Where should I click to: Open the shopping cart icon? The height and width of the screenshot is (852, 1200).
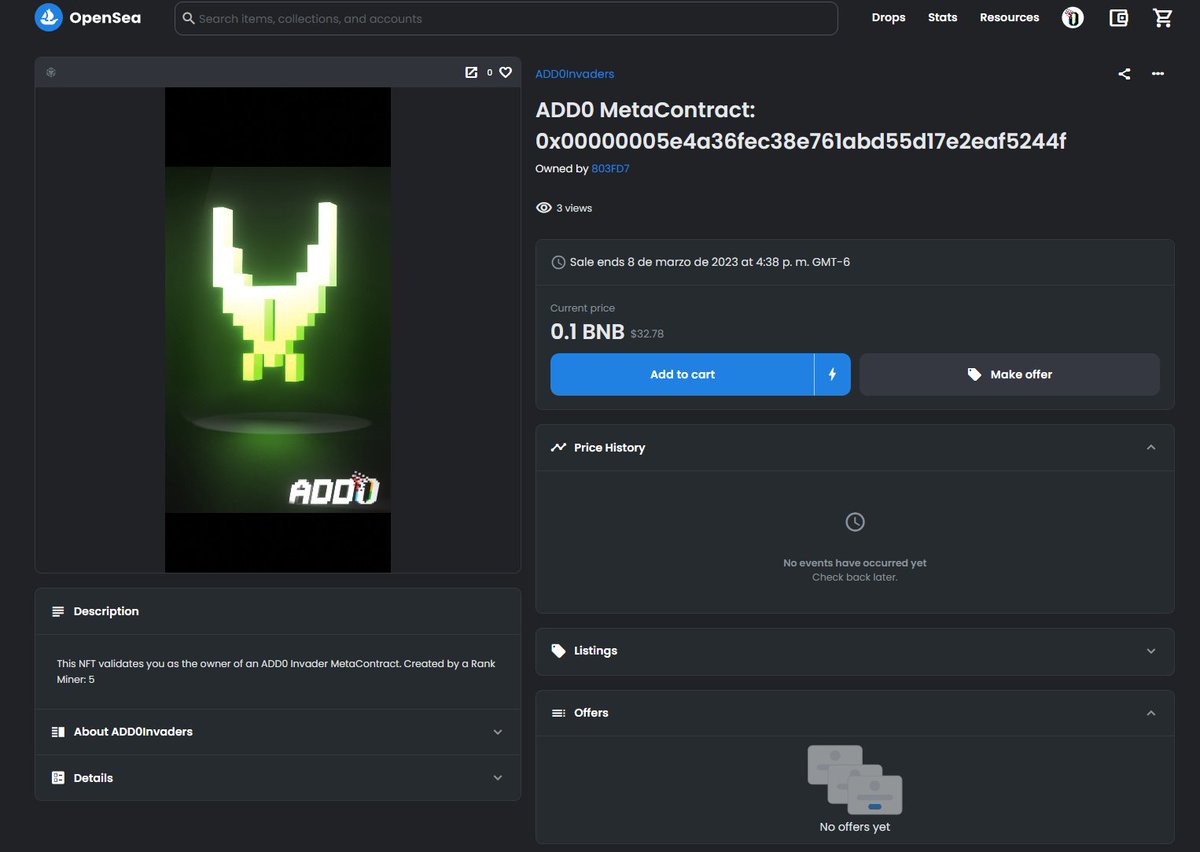[1162, 18]
